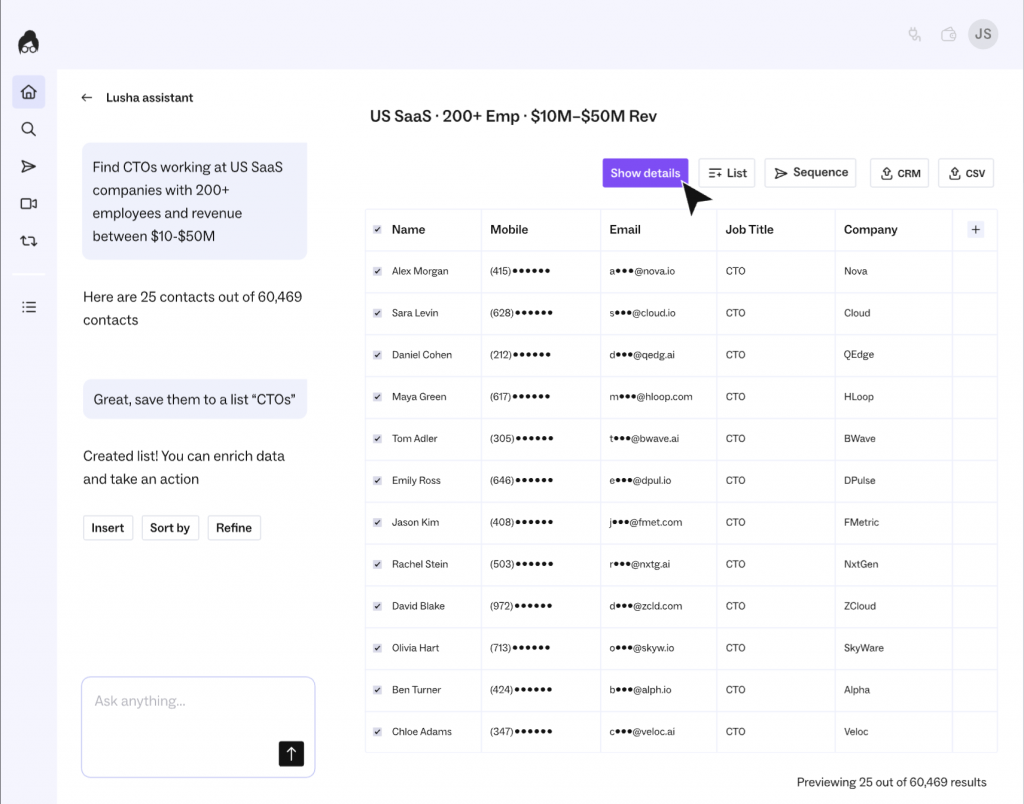
Task: Open the send/sequences sidebar icon
Action: [29, 166]
